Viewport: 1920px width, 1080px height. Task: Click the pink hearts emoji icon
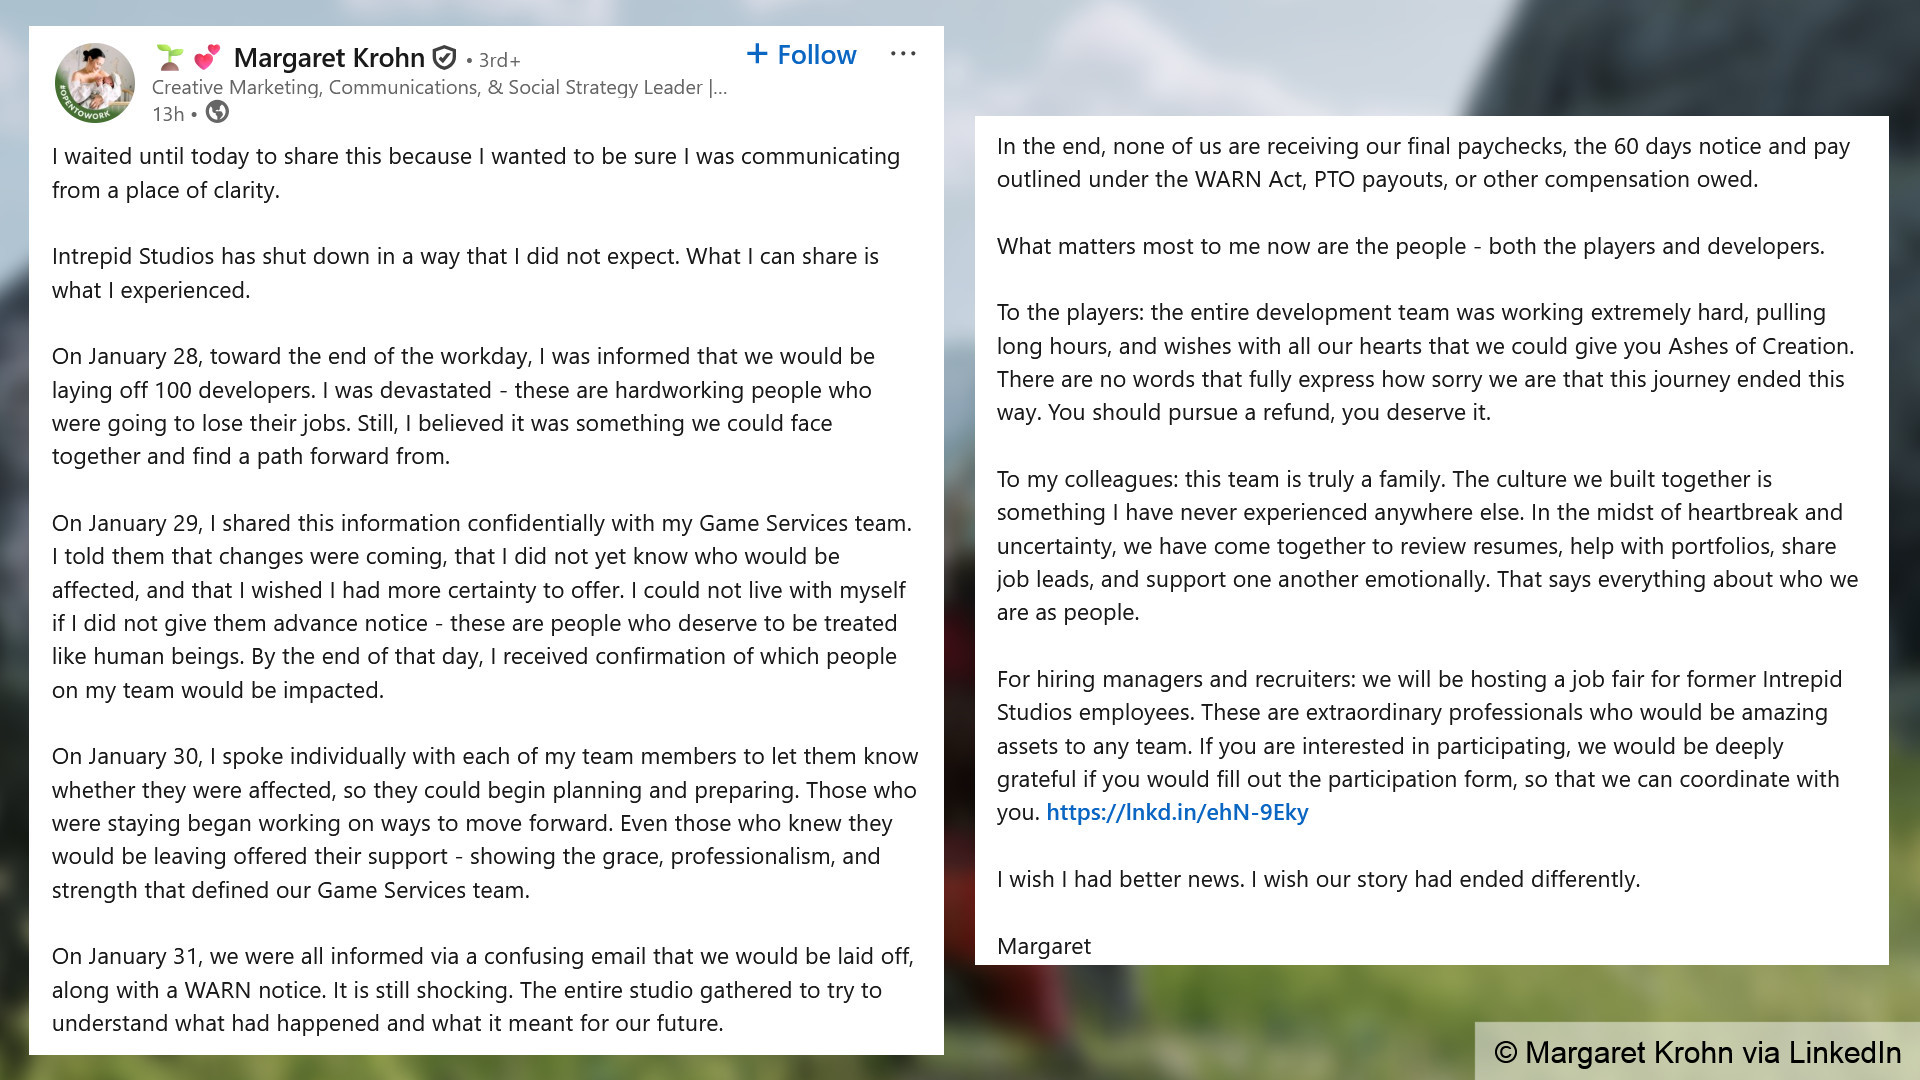pyautogui.click(x=207, y=57)
